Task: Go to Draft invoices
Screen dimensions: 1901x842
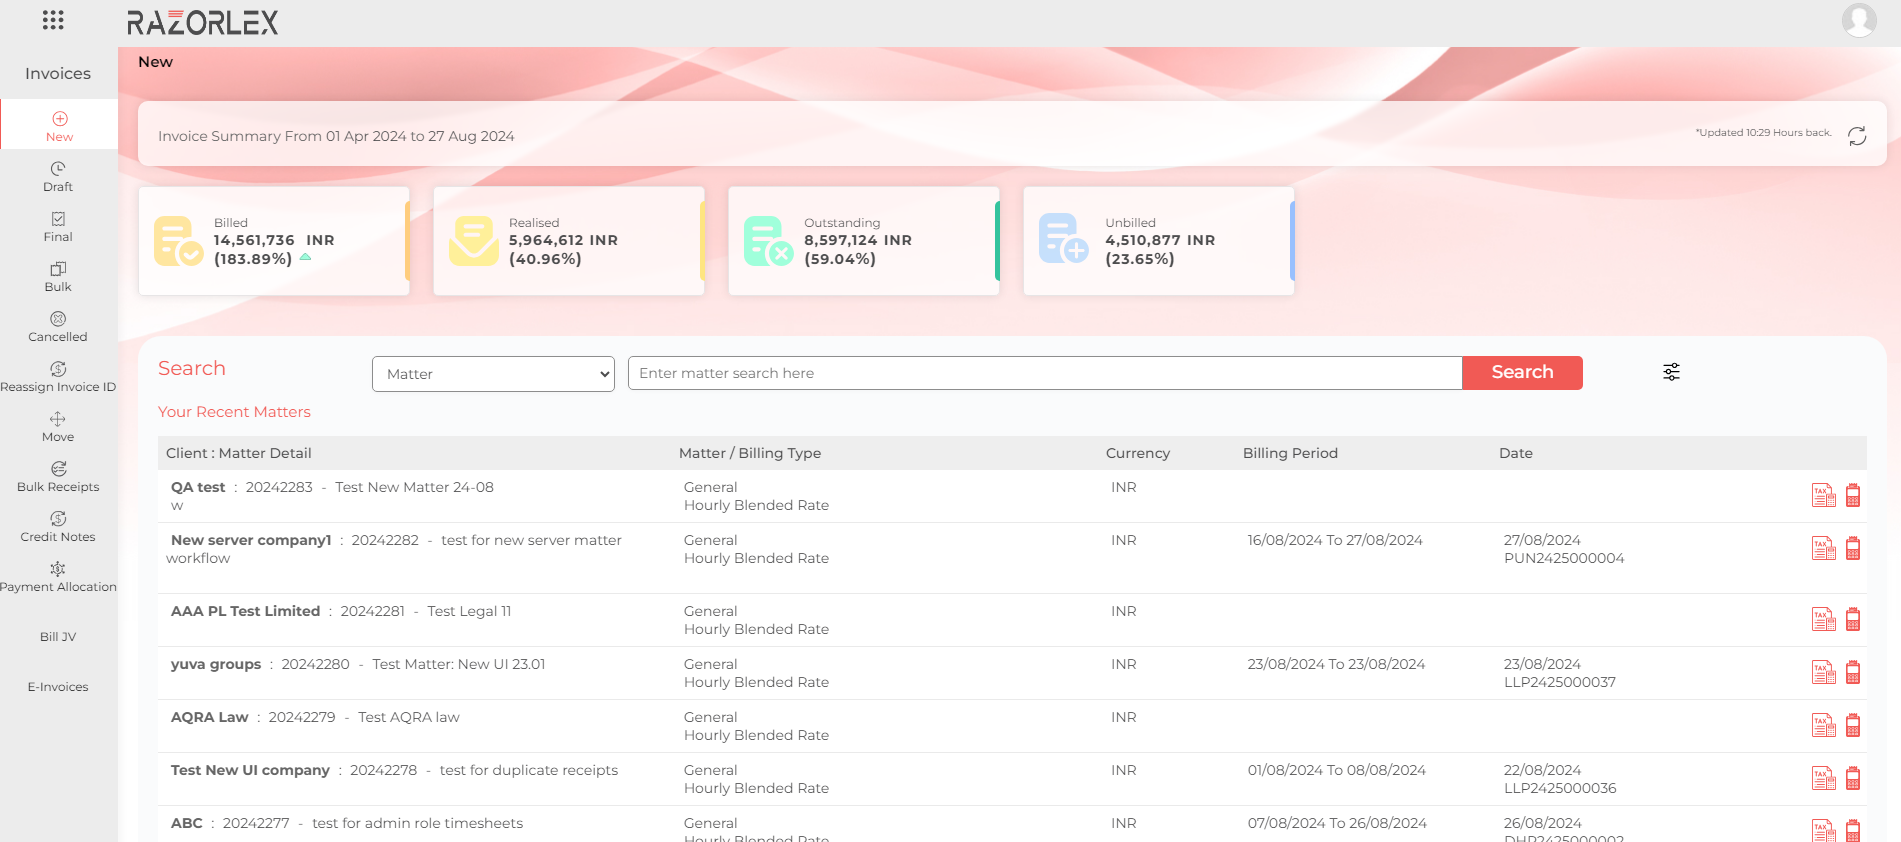Action: (x=58, y=177)
